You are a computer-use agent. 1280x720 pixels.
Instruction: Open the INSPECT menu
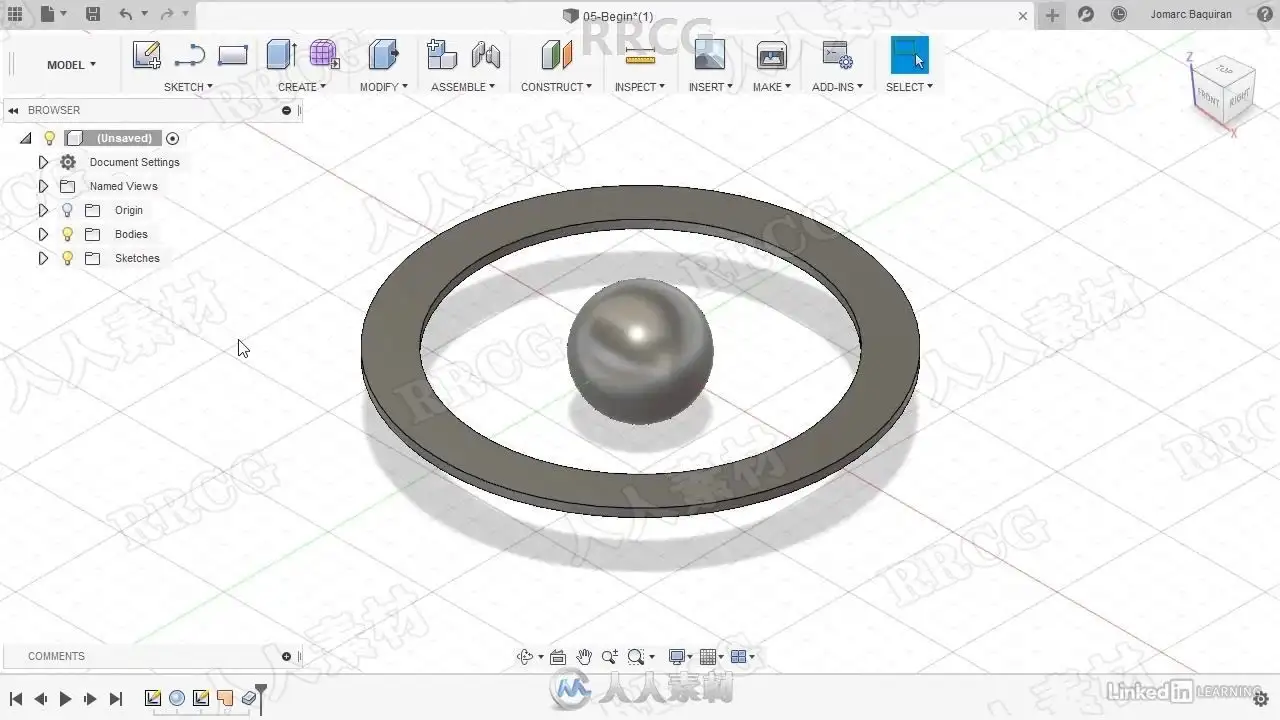640,87
